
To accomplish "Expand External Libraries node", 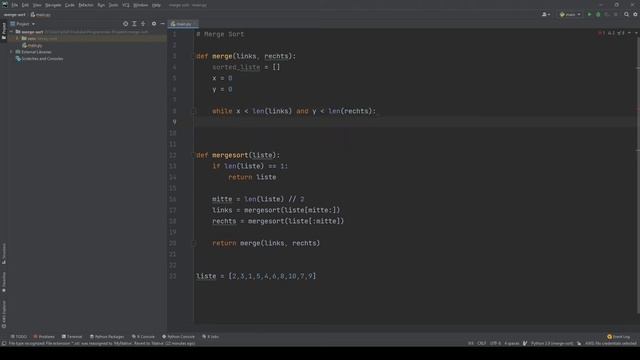I will (x=12, y=52).
